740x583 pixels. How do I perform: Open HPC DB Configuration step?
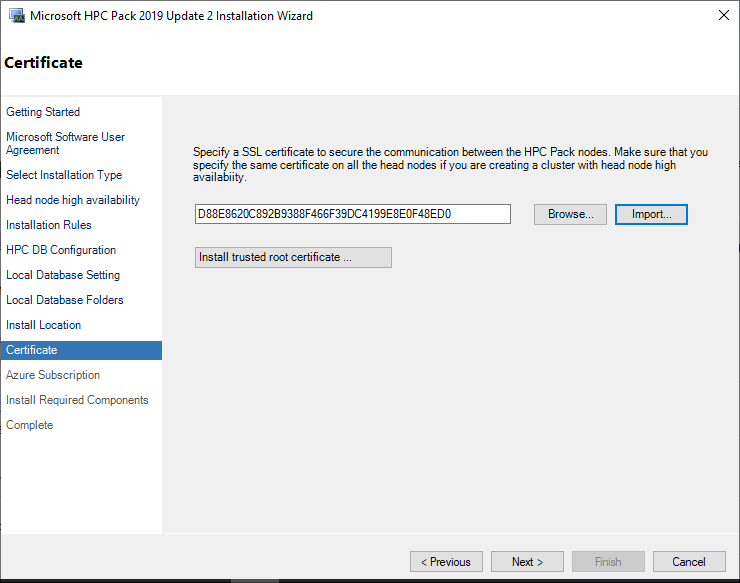pyautogui.click(x=61, y=250)
